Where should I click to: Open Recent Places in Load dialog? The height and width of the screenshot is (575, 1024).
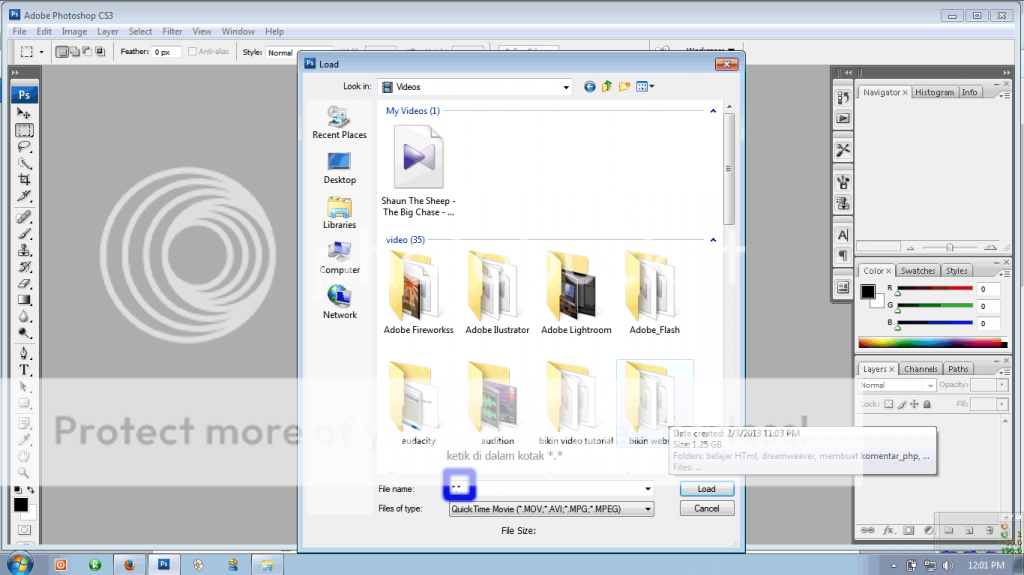coord(339,122)
